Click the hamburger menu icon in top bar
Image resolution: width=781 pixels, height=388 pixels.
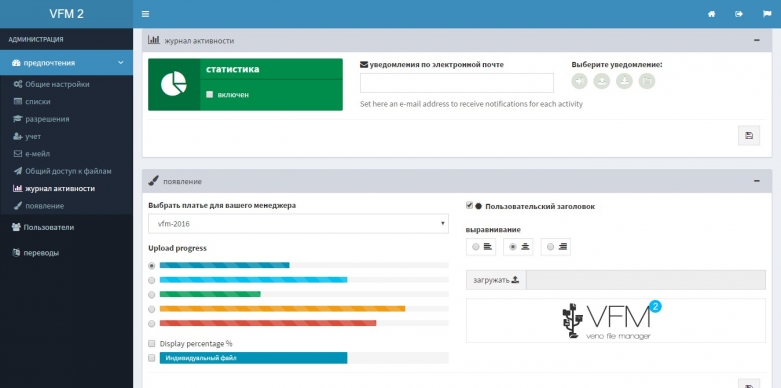tap(145, 14)
